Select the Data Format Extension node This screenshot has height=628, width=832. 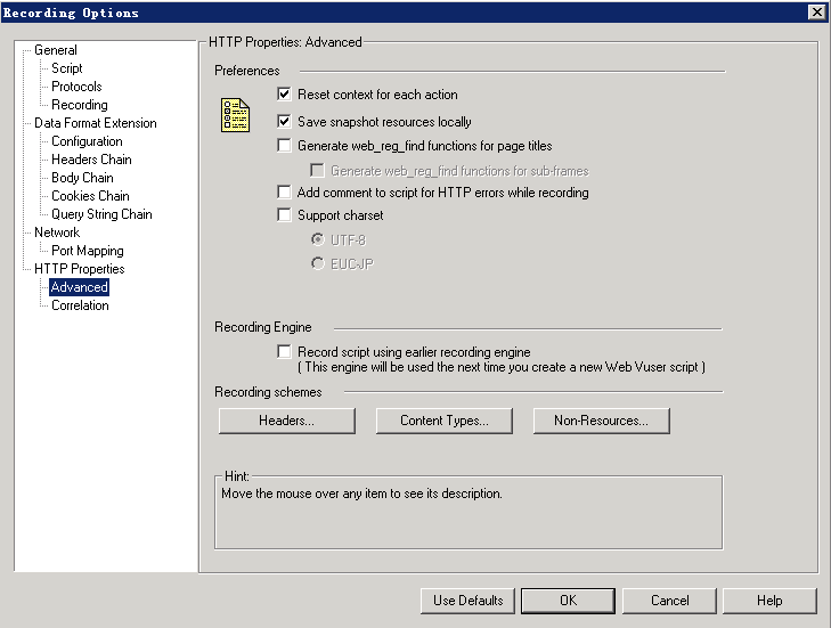(96, 123)
